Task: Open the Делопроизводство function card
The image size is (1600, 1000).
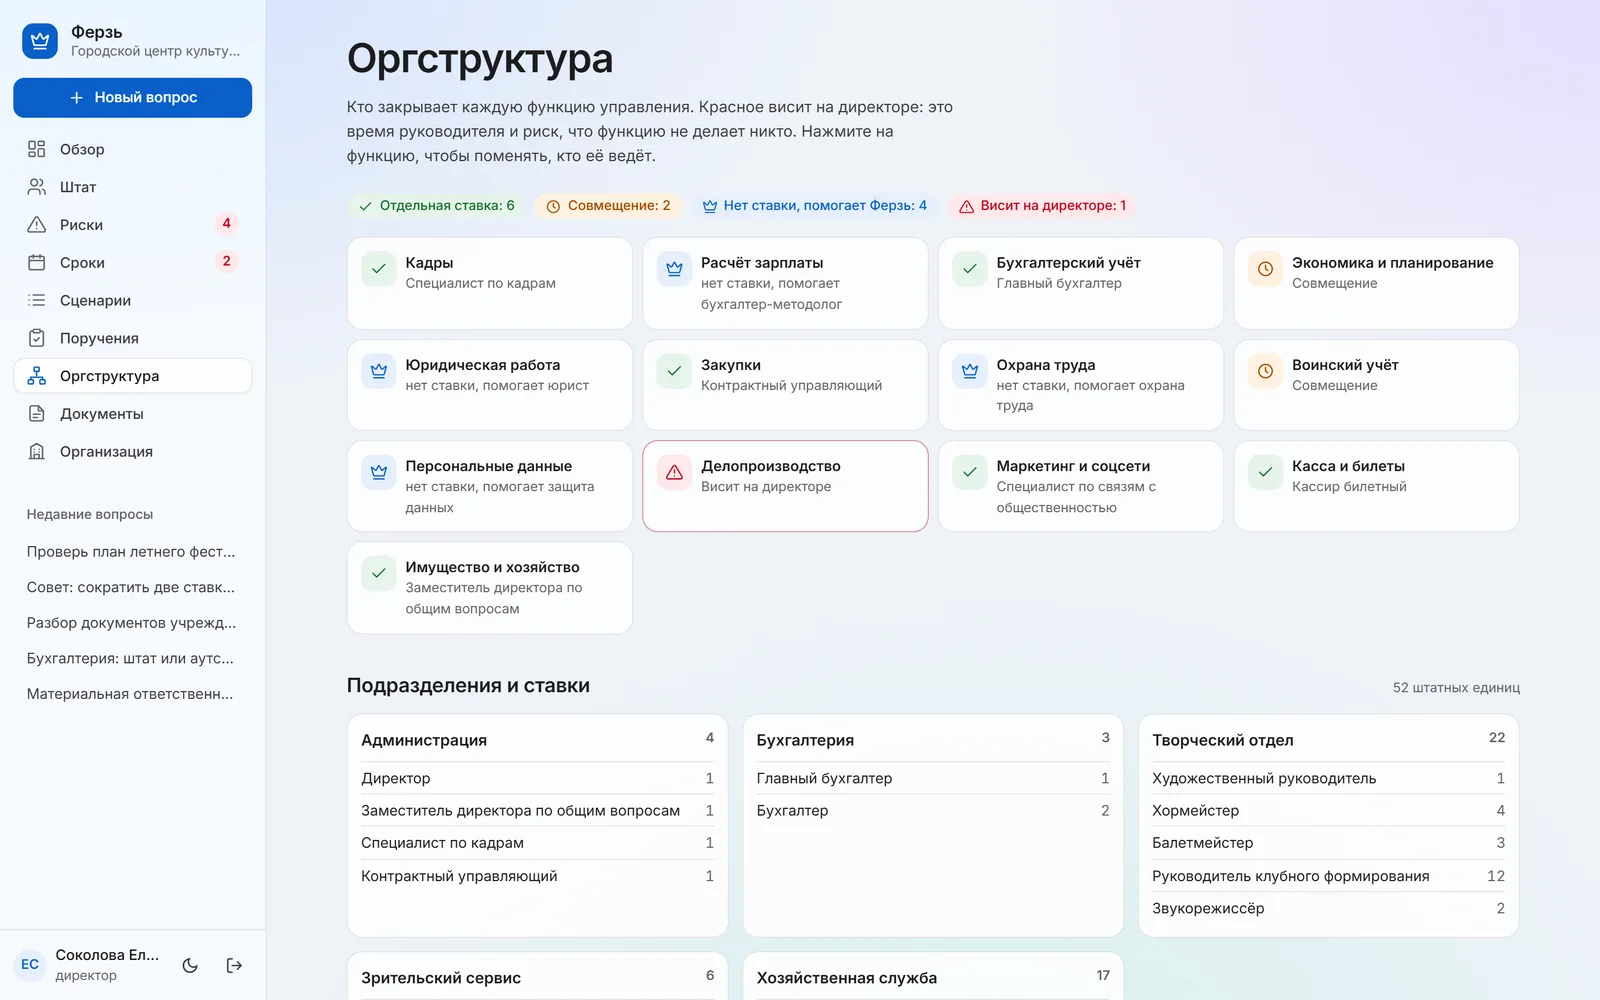Action: coord(785,486)
